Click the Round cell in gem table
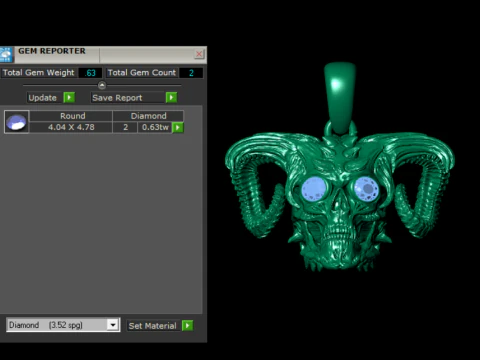The height and width of the screenshot is (360, 480). [x=71, y=116]
